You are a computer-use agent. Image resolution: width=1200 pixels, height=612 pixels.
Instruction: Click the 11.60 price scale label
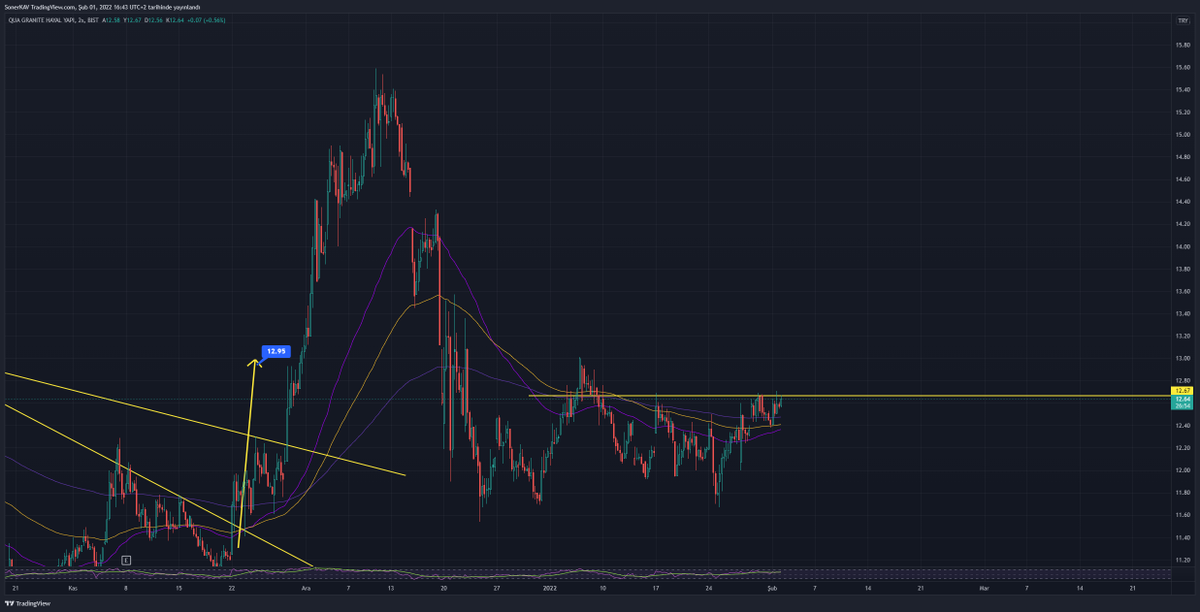pyautogui.click(x=1182, y=515)
